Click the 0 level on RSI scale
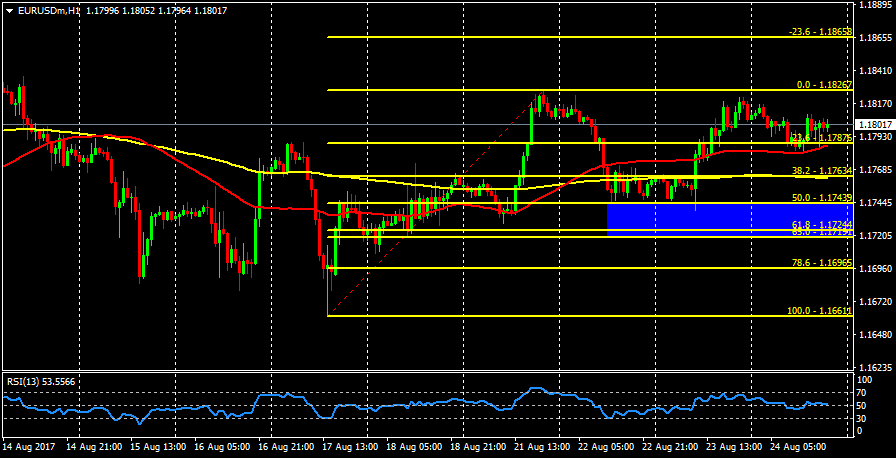Image resolution: width=896 pixels, height=458 pixels. 862,431
